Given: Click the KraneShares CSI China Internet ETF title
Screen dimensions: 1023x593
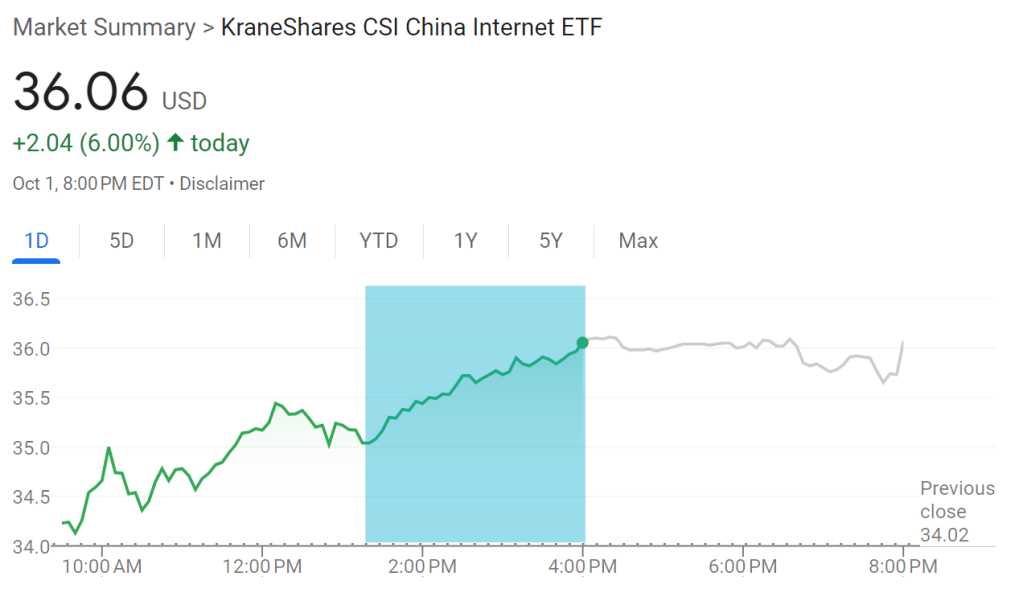Looking at the screenshot, I should coord(411,28).
